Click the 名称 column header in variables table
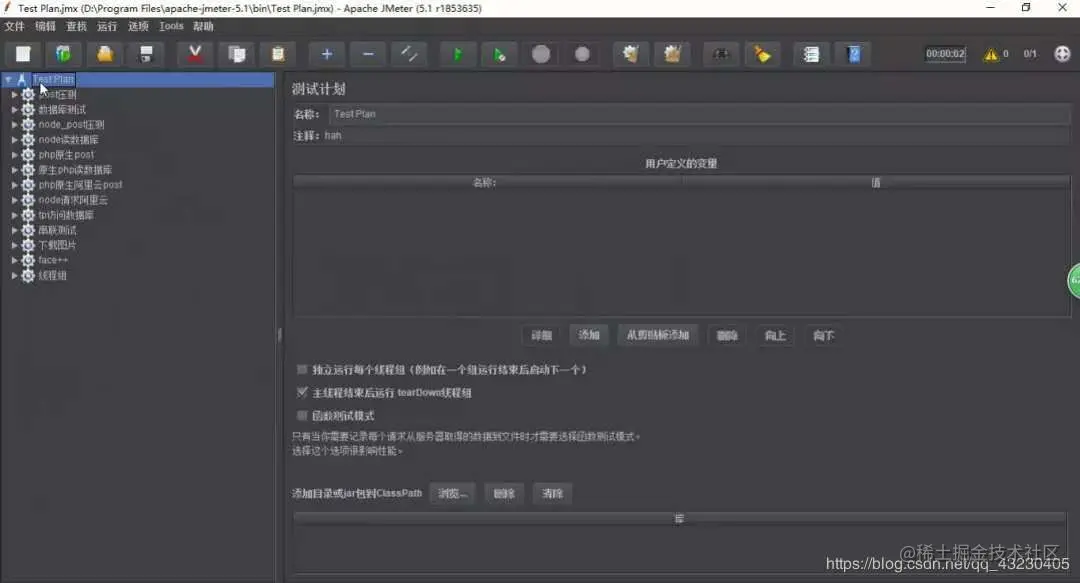The image size is (1080, 583). (486, 183)
